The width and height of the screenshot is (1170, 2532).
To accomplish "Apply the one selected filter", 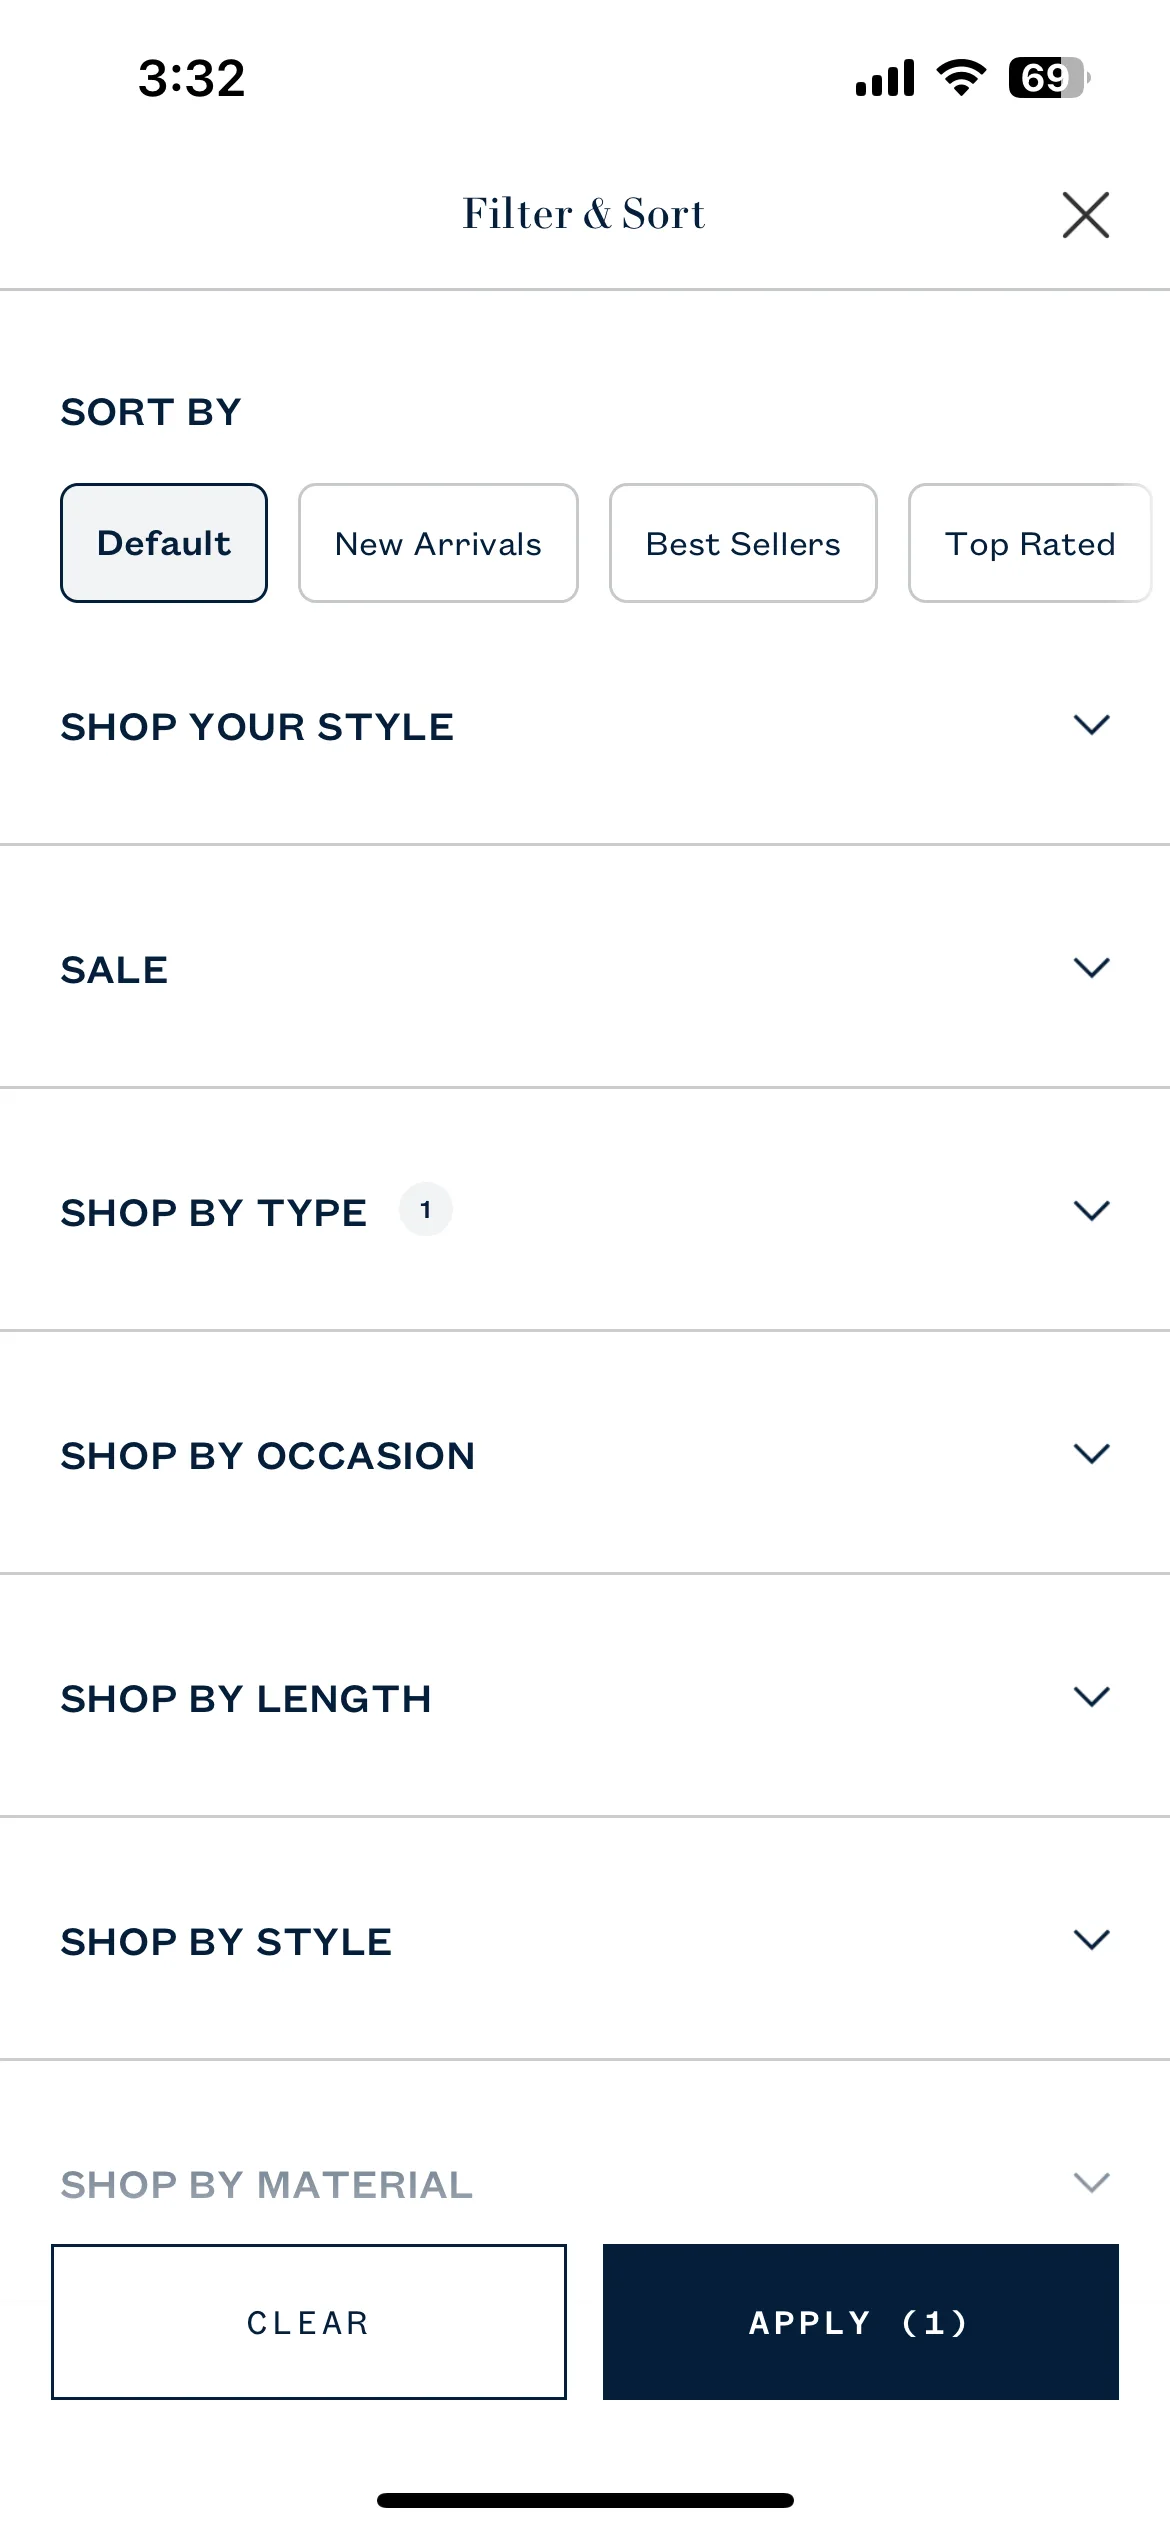I will (860, 2322).
